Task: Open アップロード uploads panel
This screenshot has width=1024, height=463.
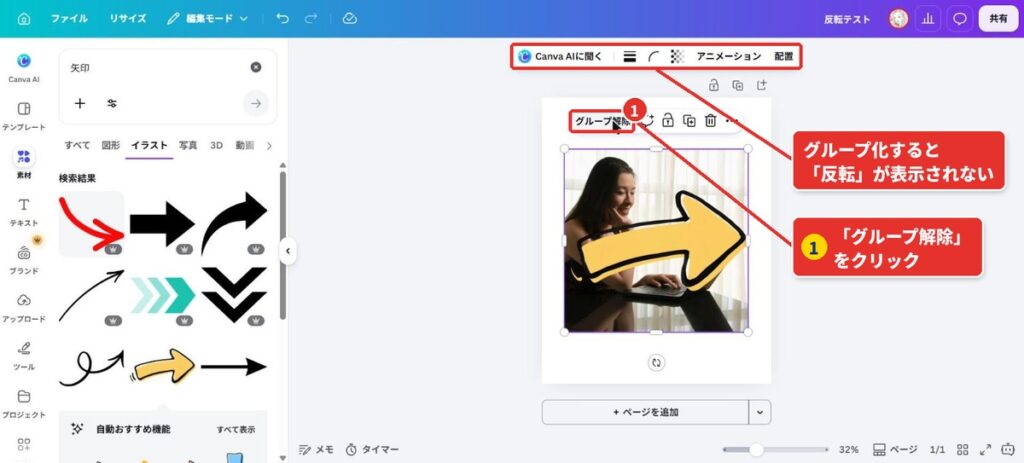Action: [24, 308]
